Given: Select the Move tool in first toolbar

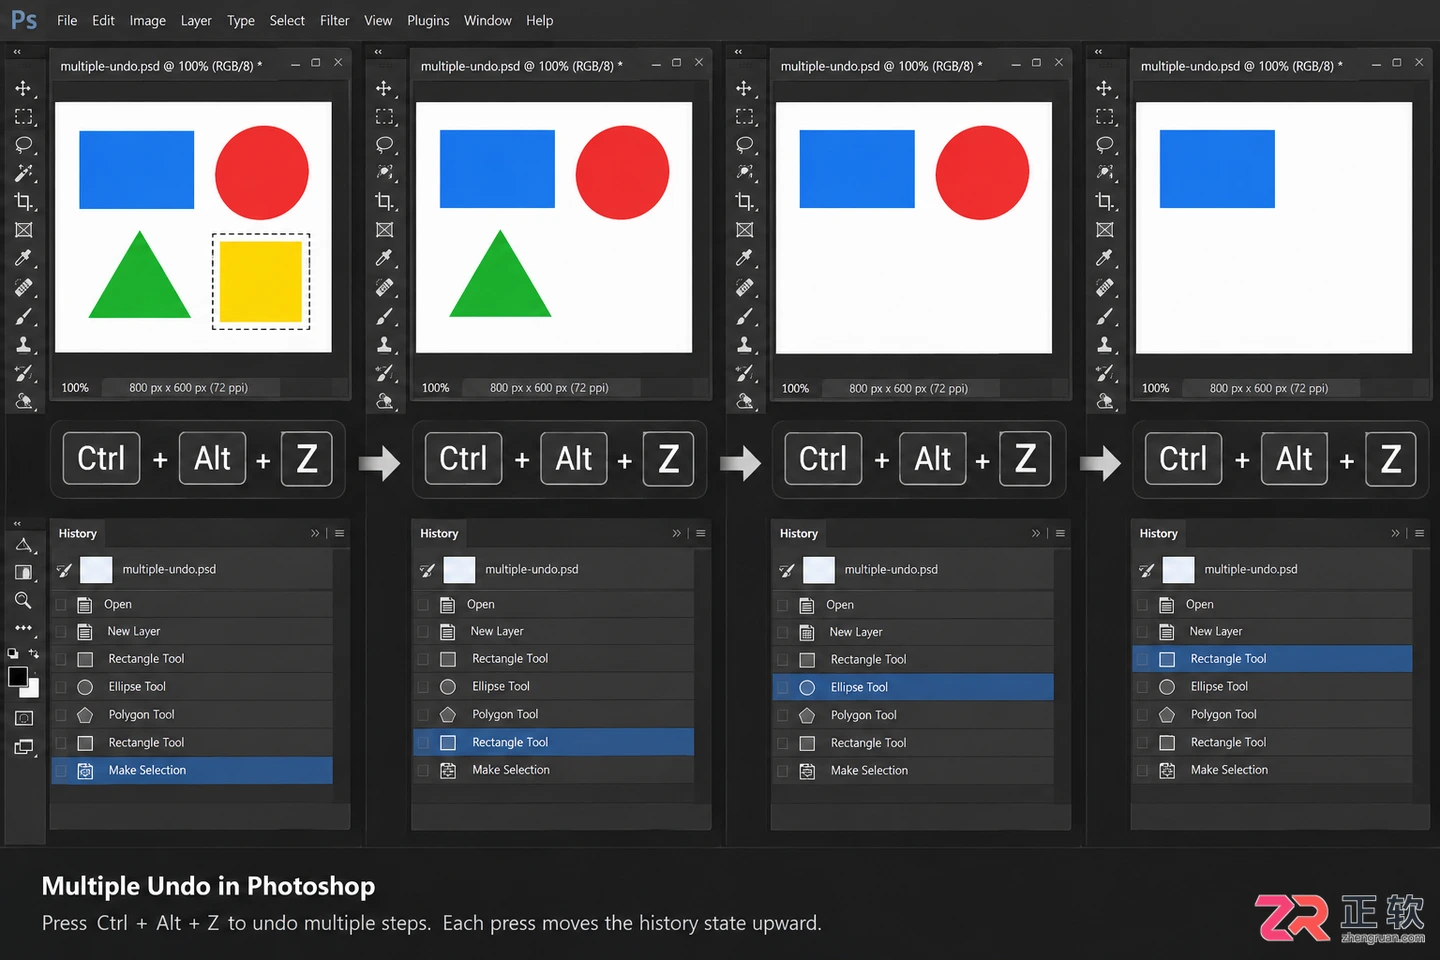Looking at the screenshot, I should click(x=23, y=88).
